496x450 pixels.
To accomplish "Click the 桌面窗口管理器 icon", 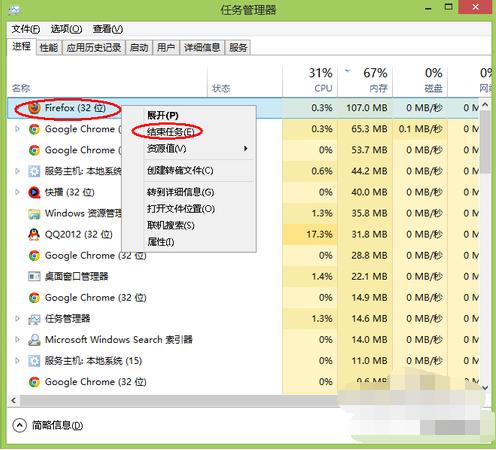I will pos(34,276).
